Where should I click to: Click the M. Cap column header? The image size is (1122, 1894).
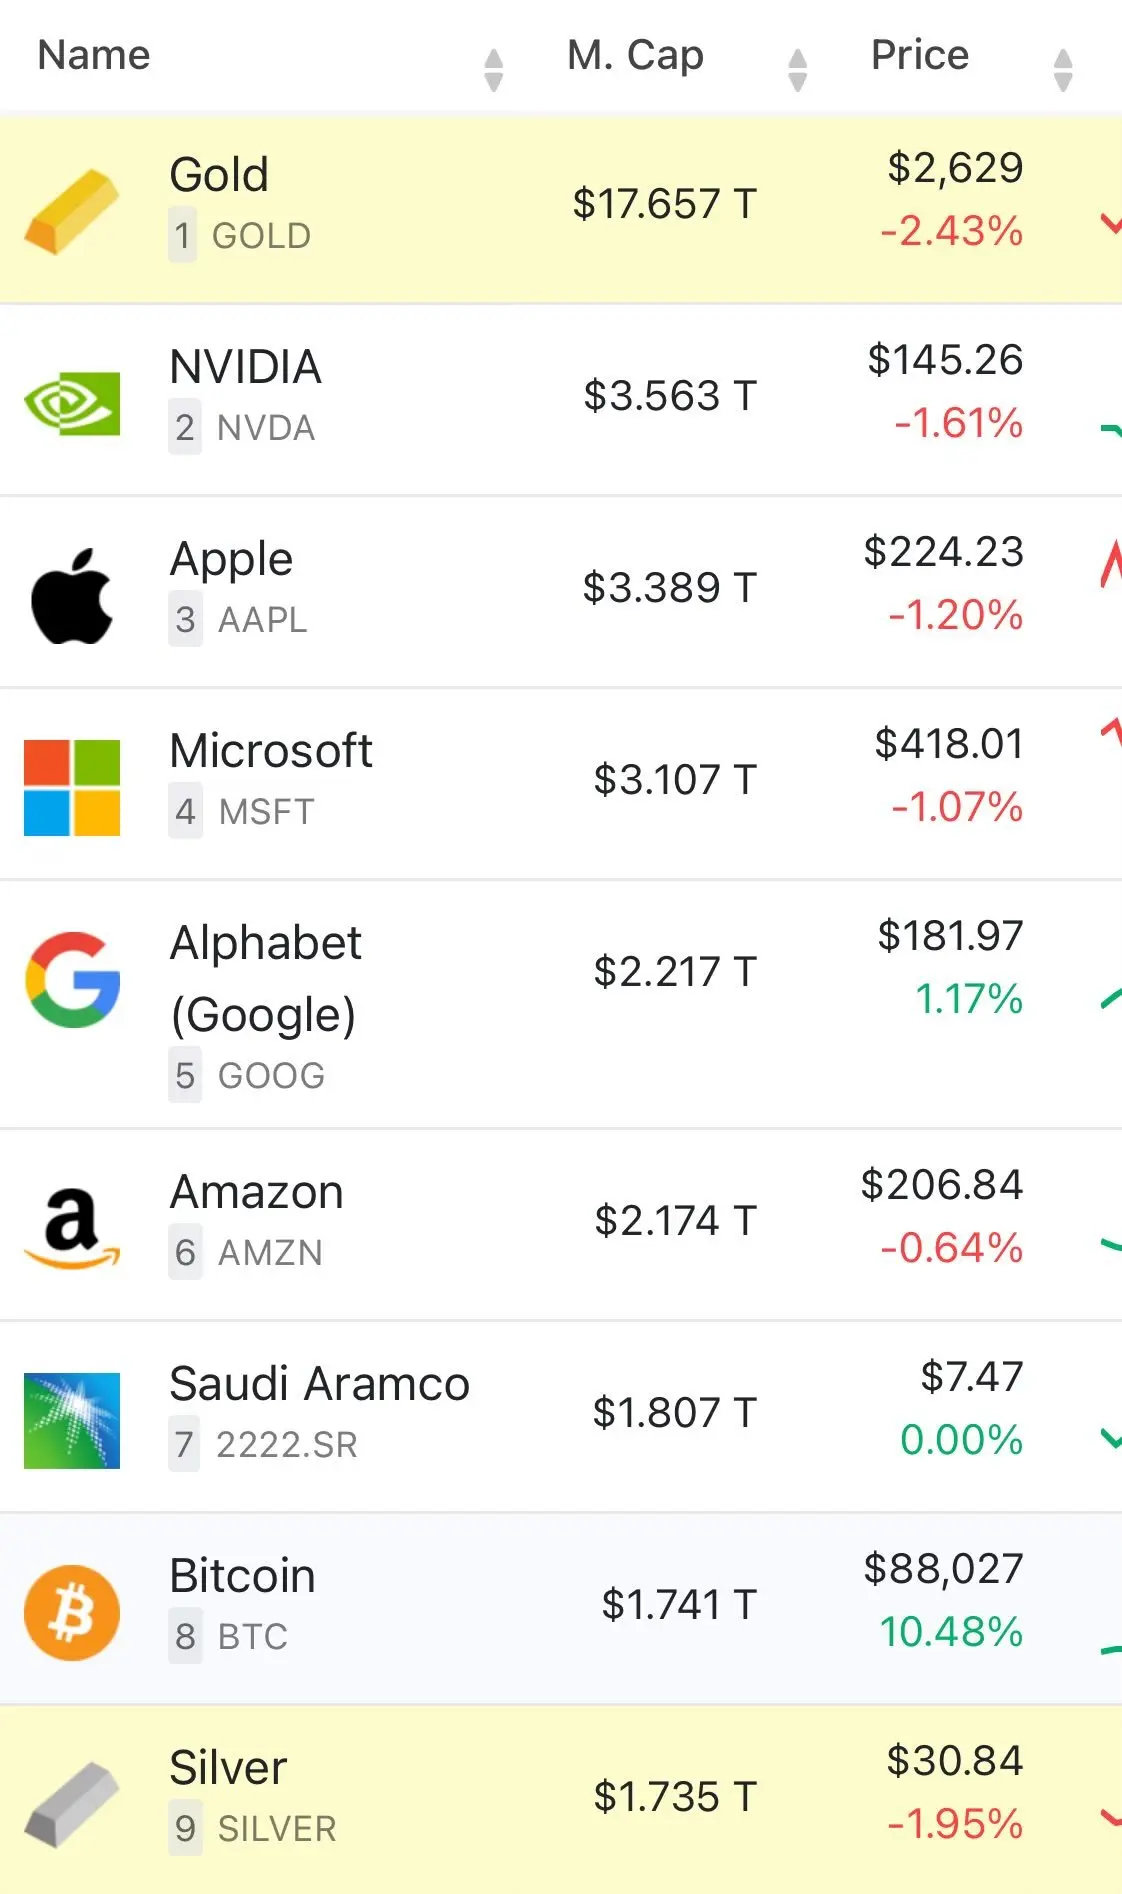pos(635,55)
